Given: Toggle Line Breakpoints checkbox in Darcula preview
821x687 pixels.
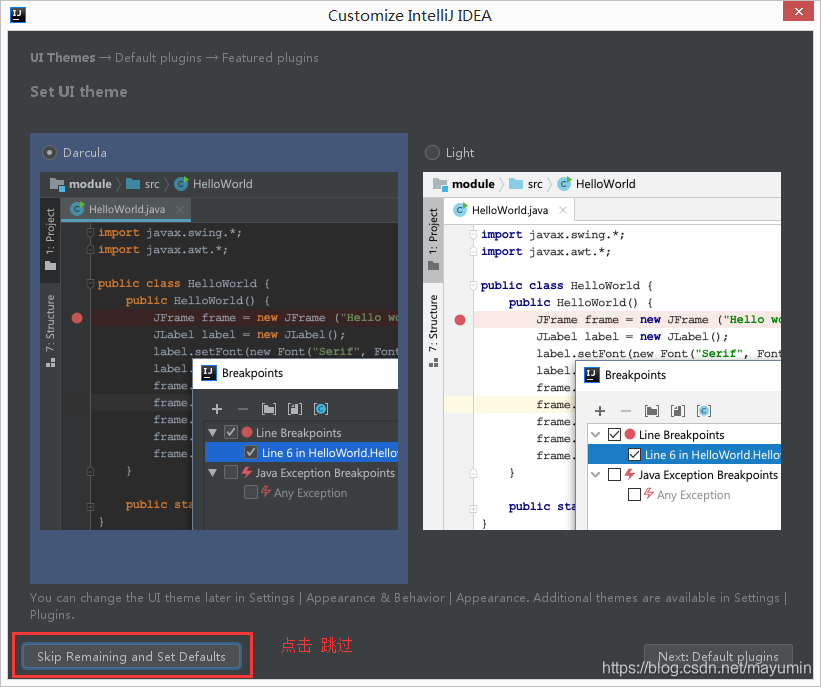Looking at the screenshot, I should tap(231, 432).
